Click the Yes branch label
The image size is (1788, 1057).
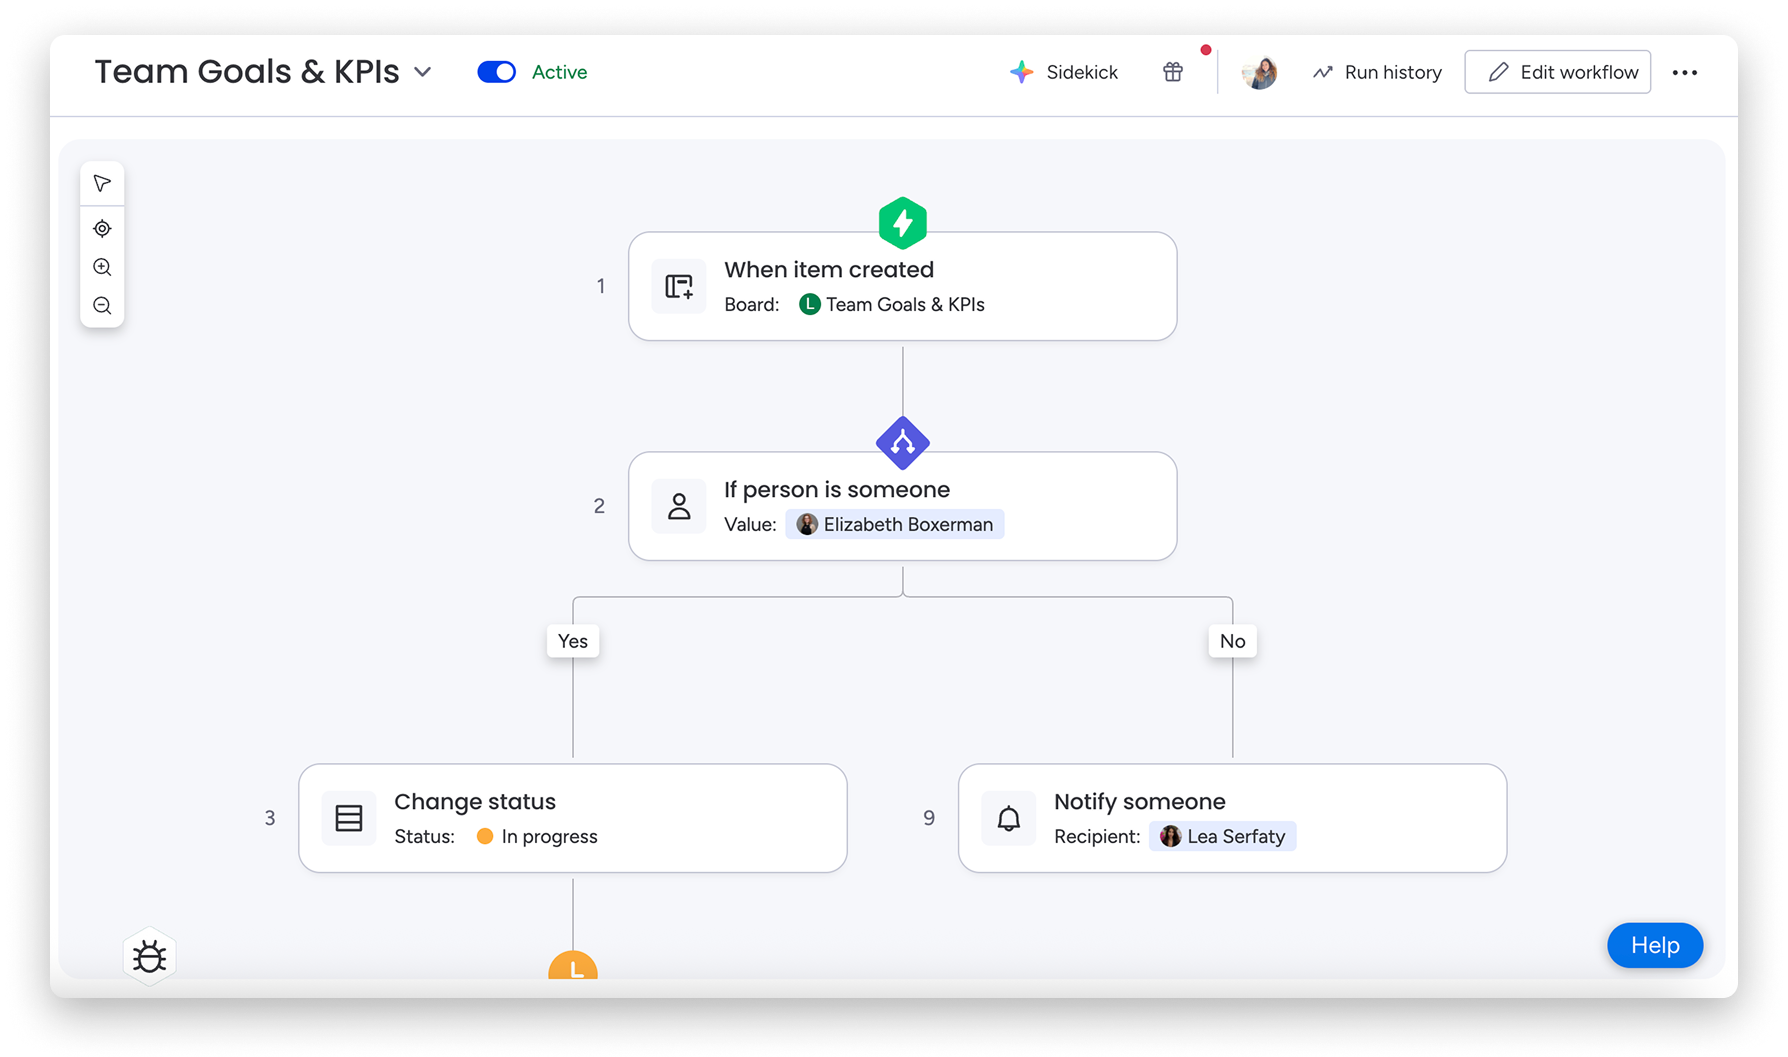tap(573, 641)
